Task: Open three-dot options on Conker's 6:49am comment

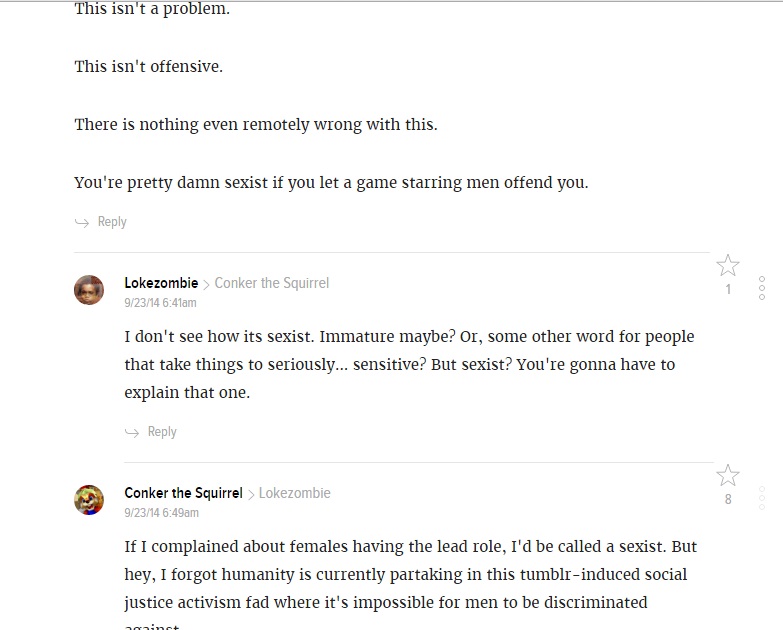Action: [x=762, y=498]
